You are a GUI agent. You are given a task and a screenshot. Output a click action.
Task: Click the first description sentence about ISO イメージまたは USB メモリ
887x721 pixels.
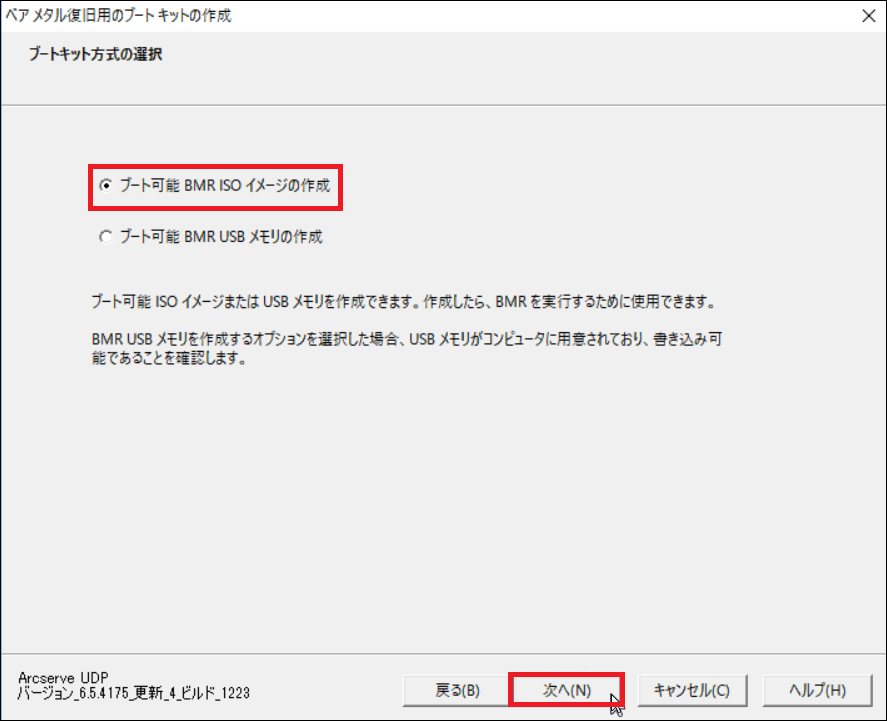click(403, 302)
